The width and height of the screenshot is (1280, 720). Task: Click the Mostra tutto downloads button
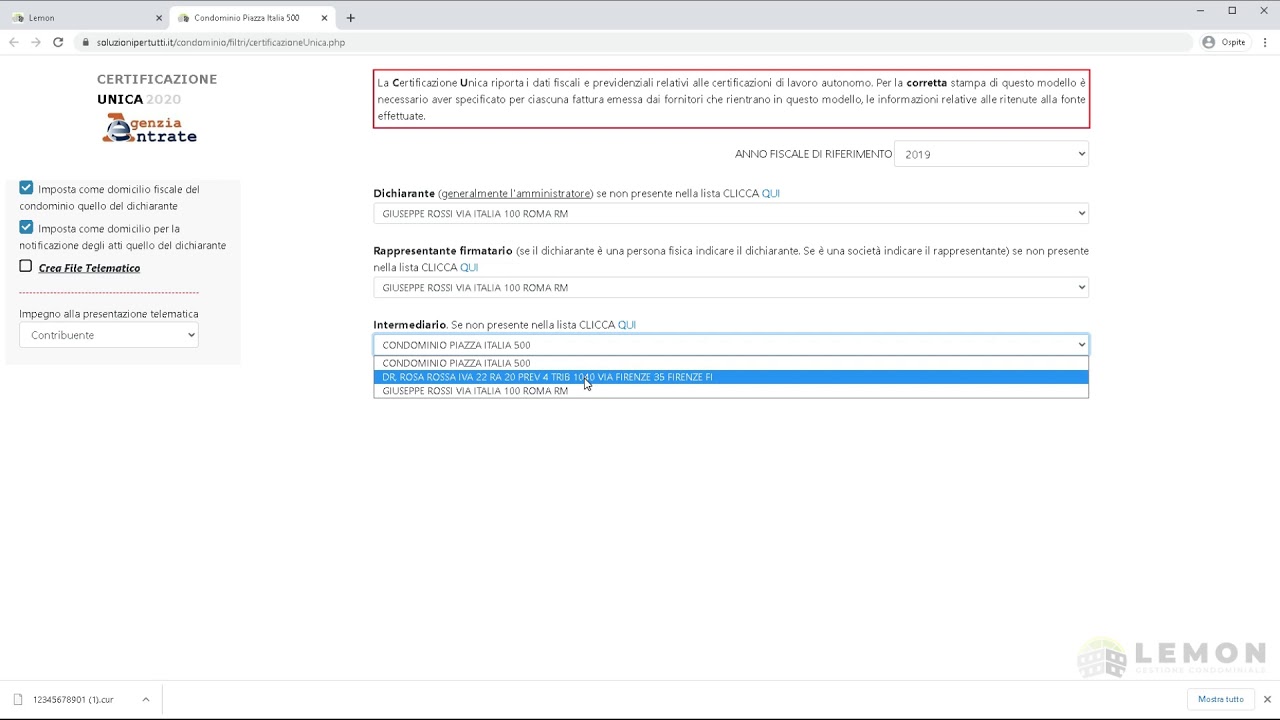coord(1221,699)
